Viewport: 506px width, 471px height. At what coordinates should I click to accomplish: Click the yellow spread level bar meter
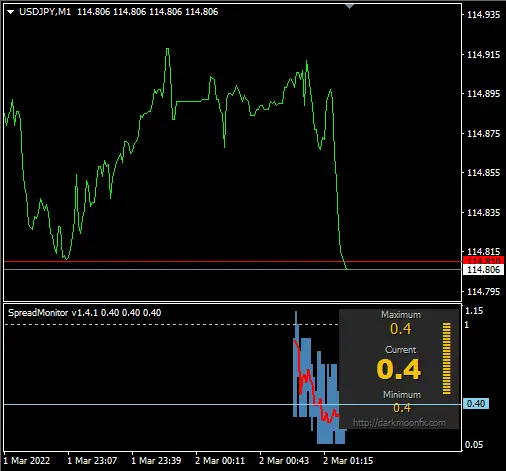click(x=447, y=358)
